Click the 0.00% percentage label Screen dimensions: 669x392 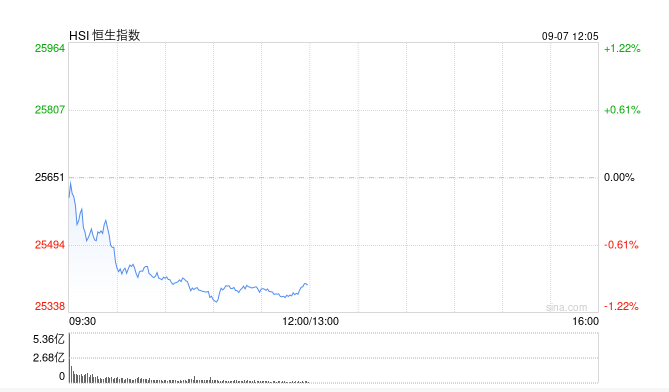pyautogui.click(x=619, y=177)
